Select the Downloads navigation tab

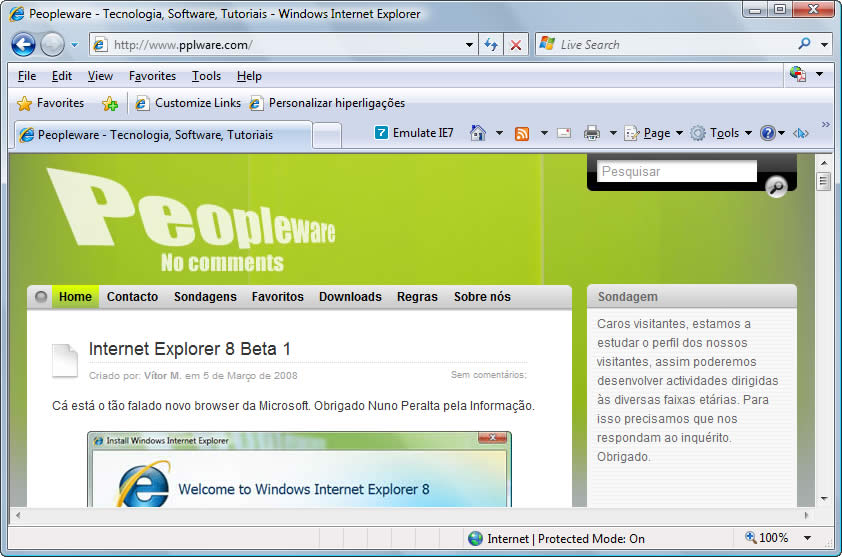350,297
